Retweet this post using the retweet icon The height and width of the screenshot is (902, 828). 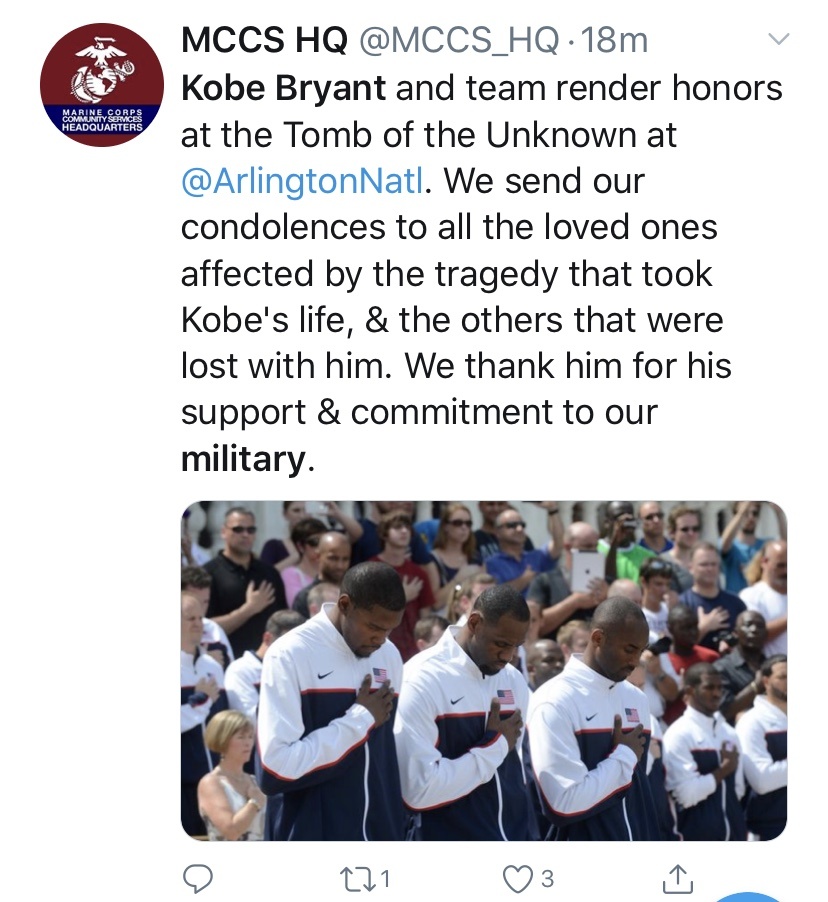[x=355, y=879]
